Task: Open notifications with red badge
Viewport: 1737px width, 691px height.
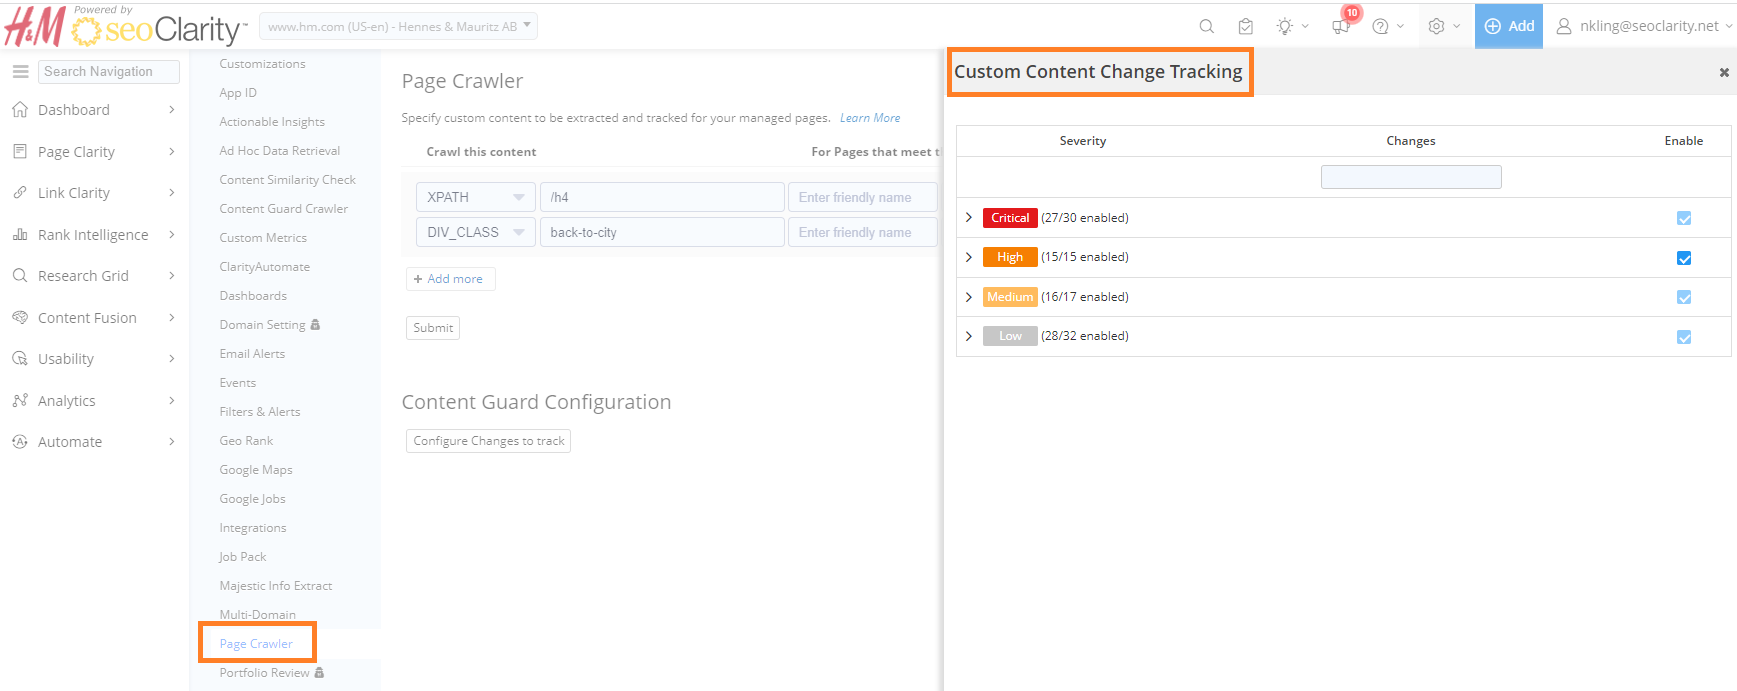Action: [x=1340, y=26]
